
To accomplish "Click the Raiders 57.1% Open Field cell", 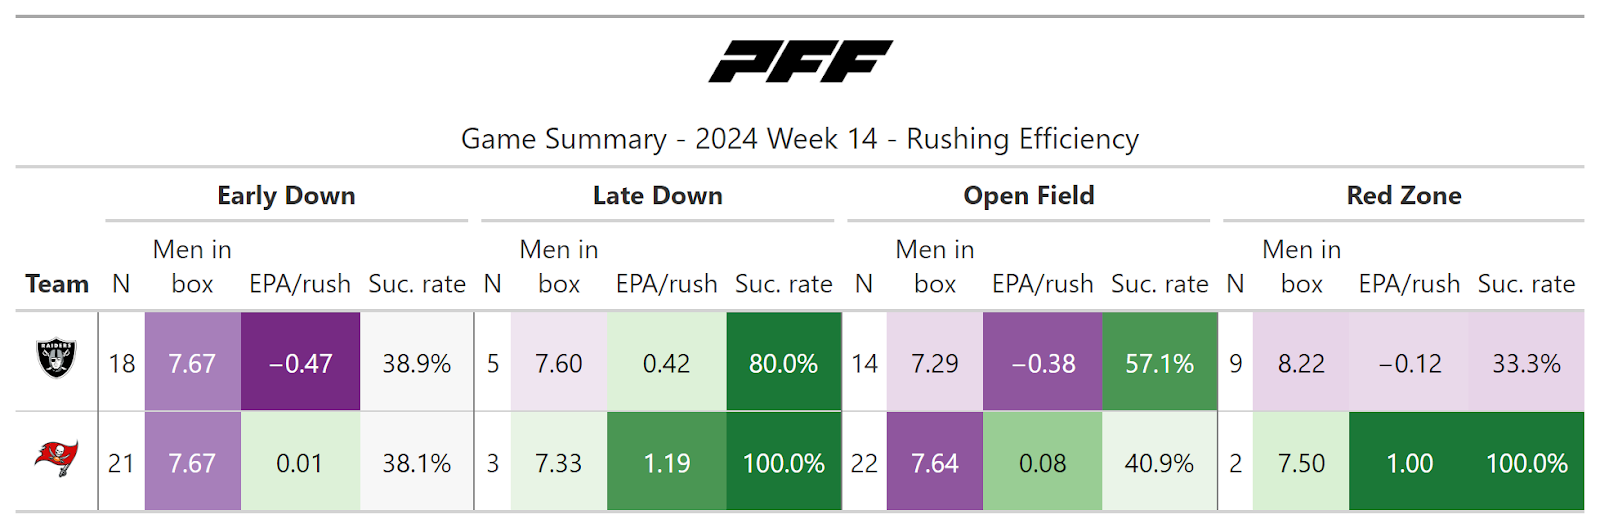I will [1159, 363].
